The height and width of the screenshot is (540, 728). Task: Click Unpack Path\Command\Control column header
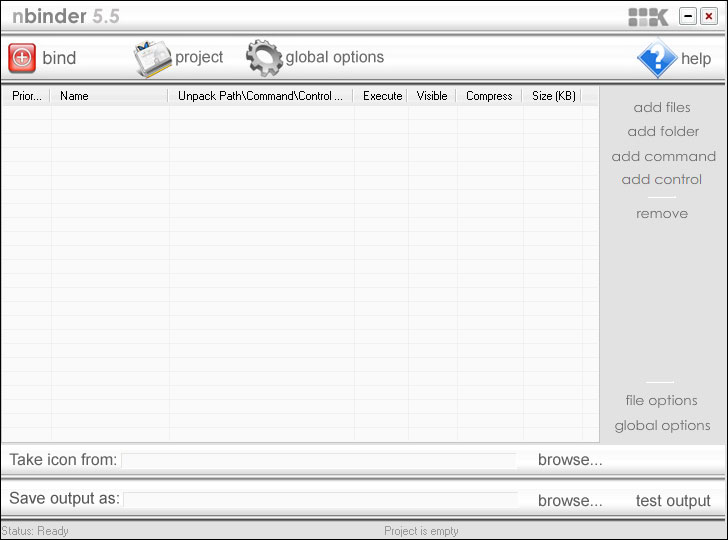click(261, 96)
